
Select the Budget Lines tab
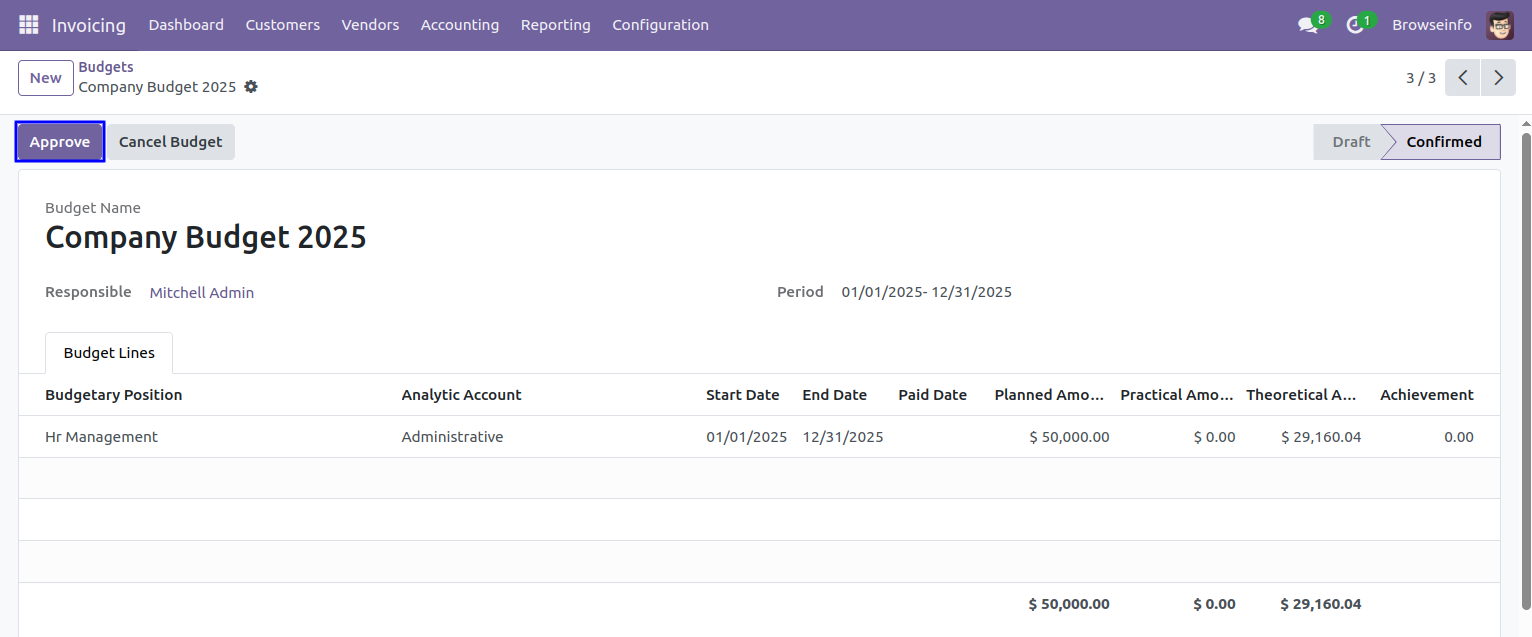109,353
